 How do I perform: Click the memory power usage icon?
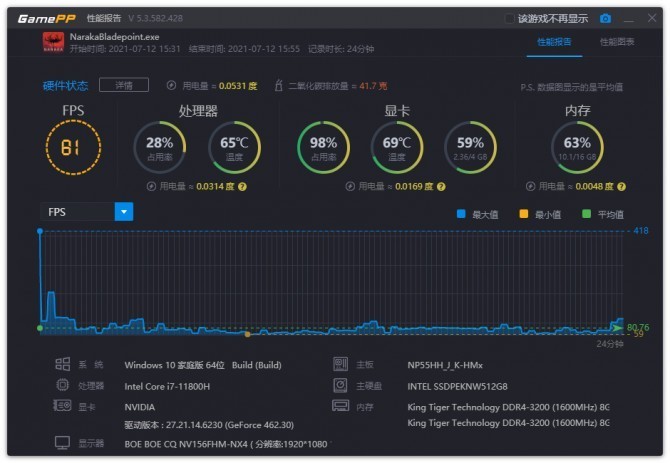530,187
